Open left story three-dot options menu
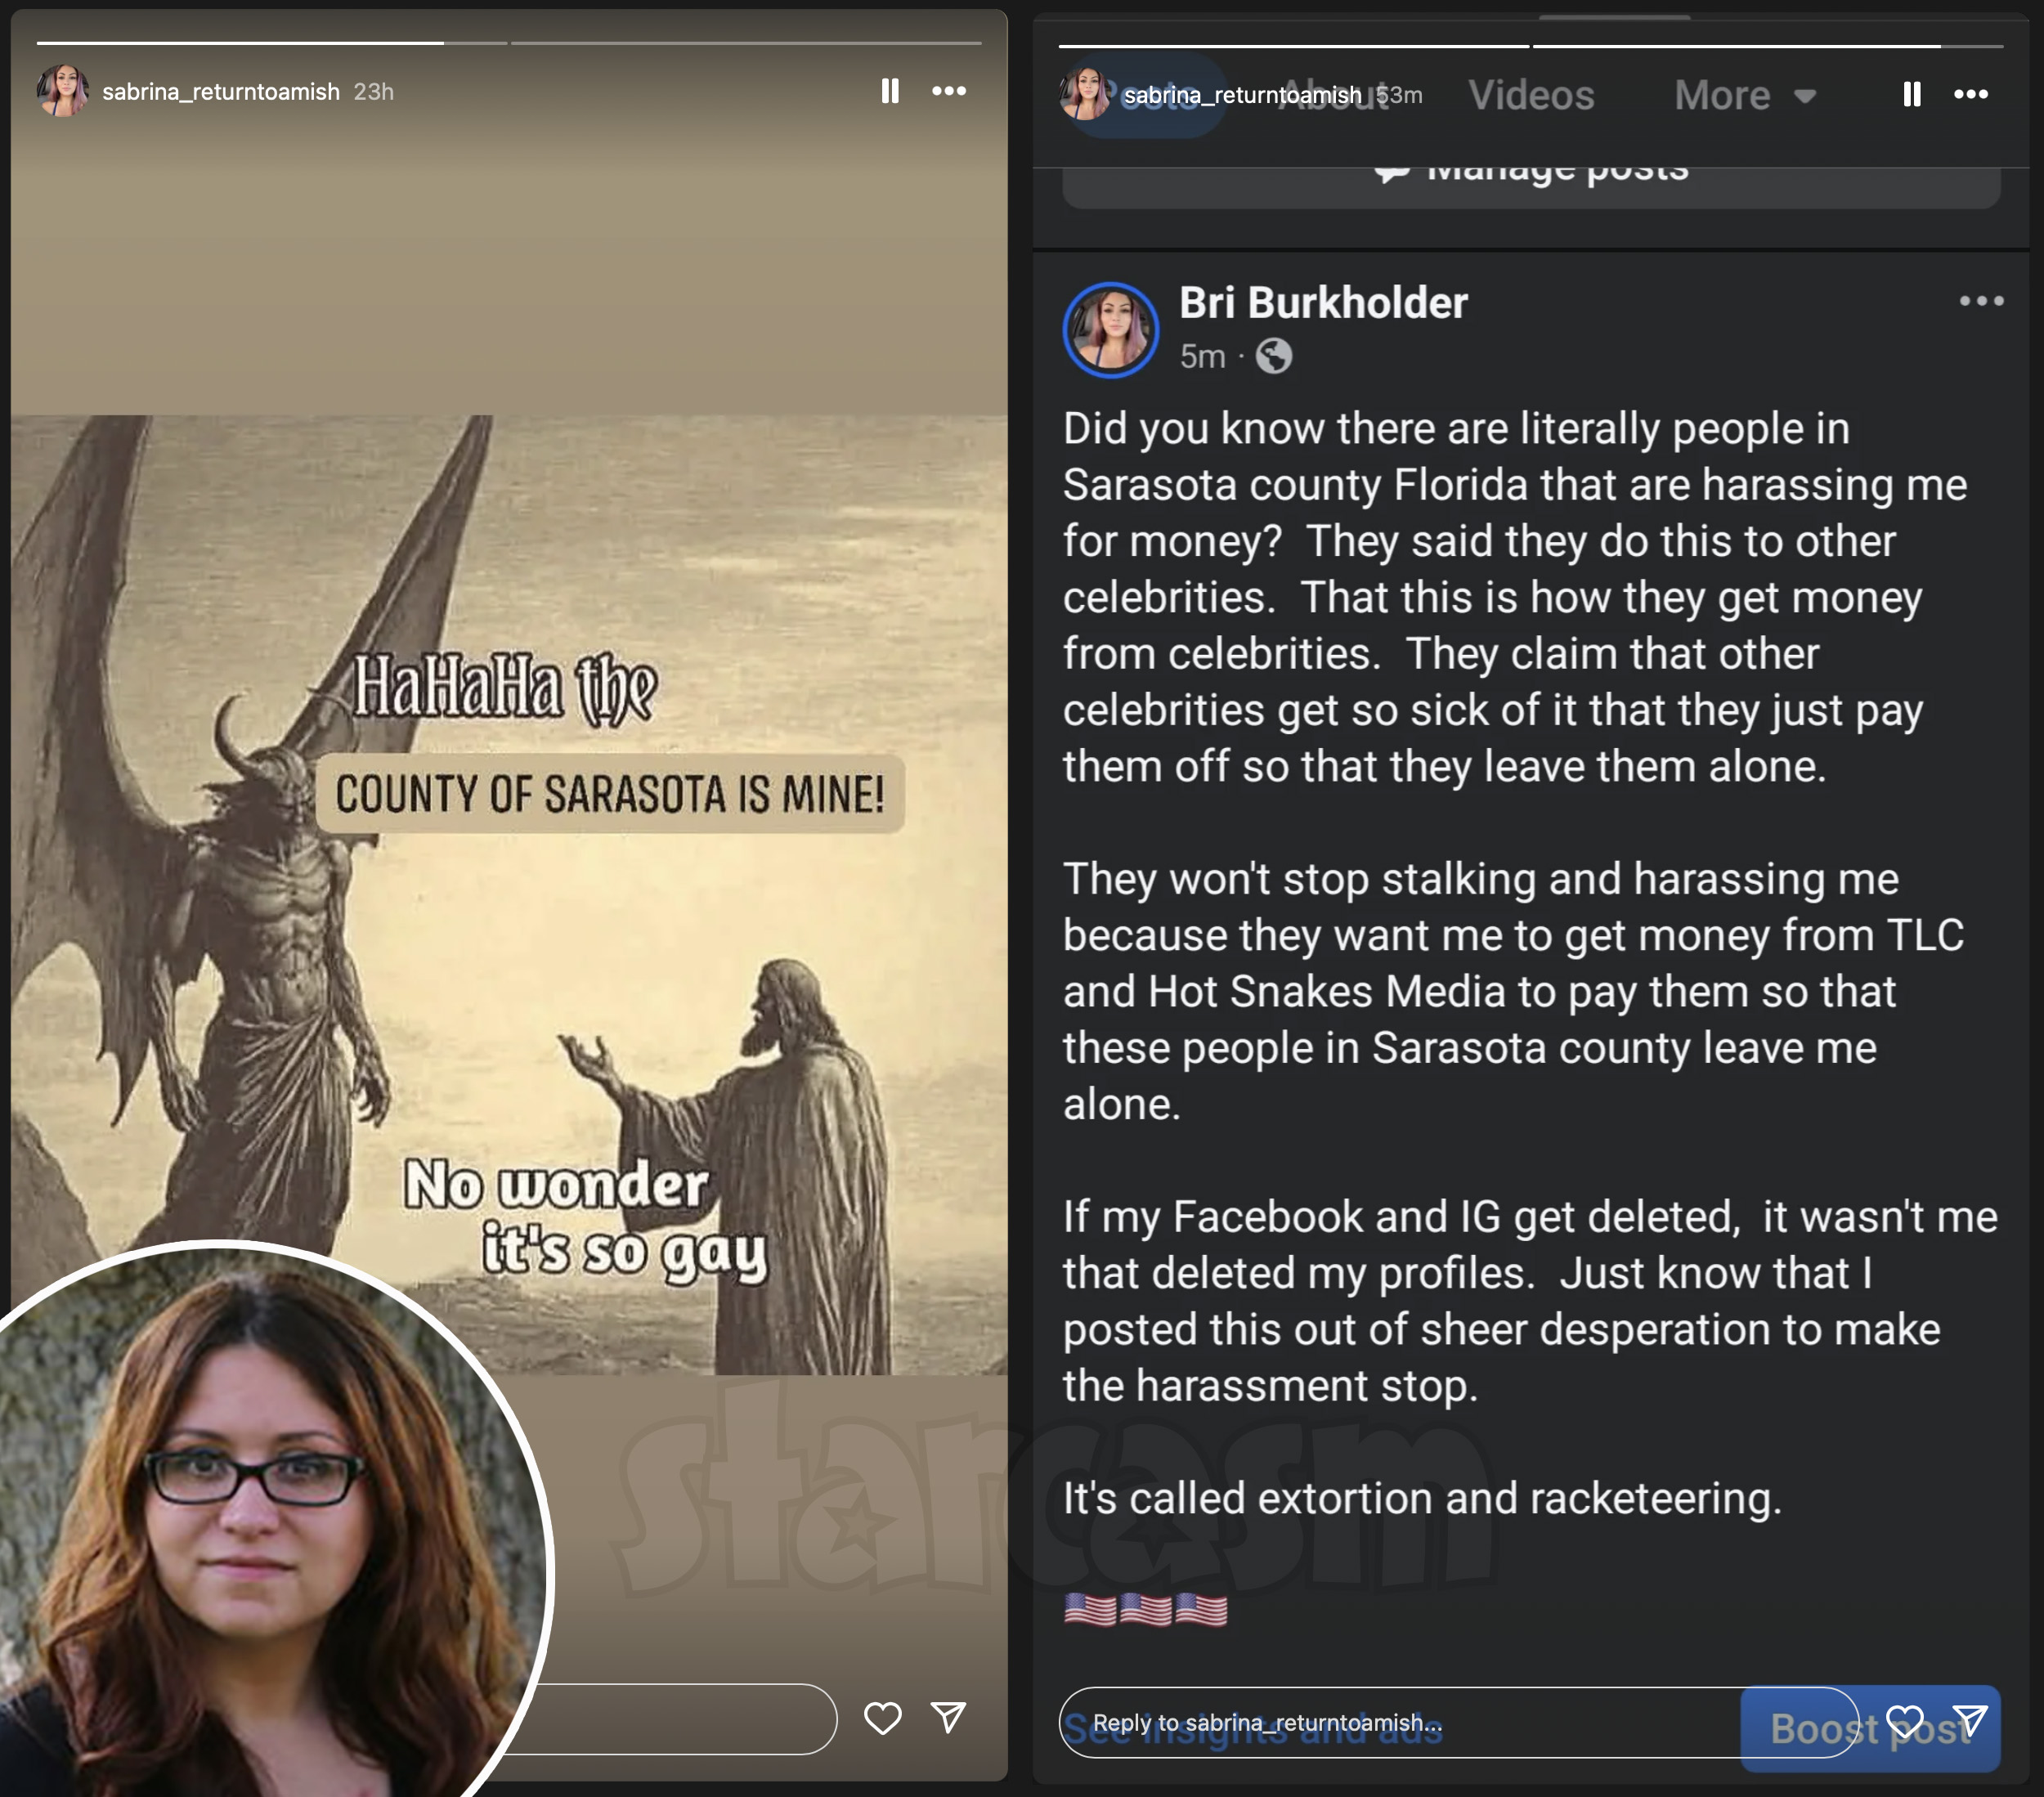 click(948, 91)
